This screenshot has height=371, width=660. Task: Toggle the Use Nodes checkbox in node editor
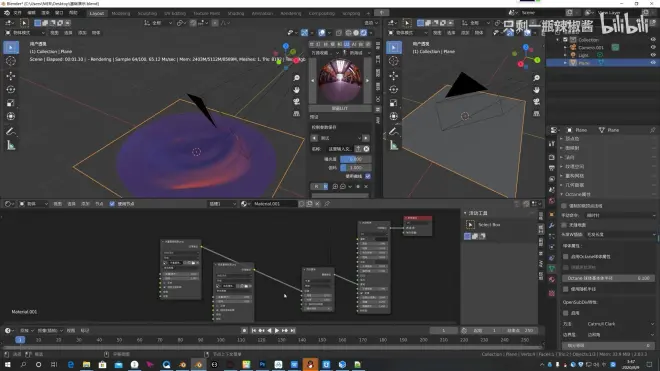point(112,204)
